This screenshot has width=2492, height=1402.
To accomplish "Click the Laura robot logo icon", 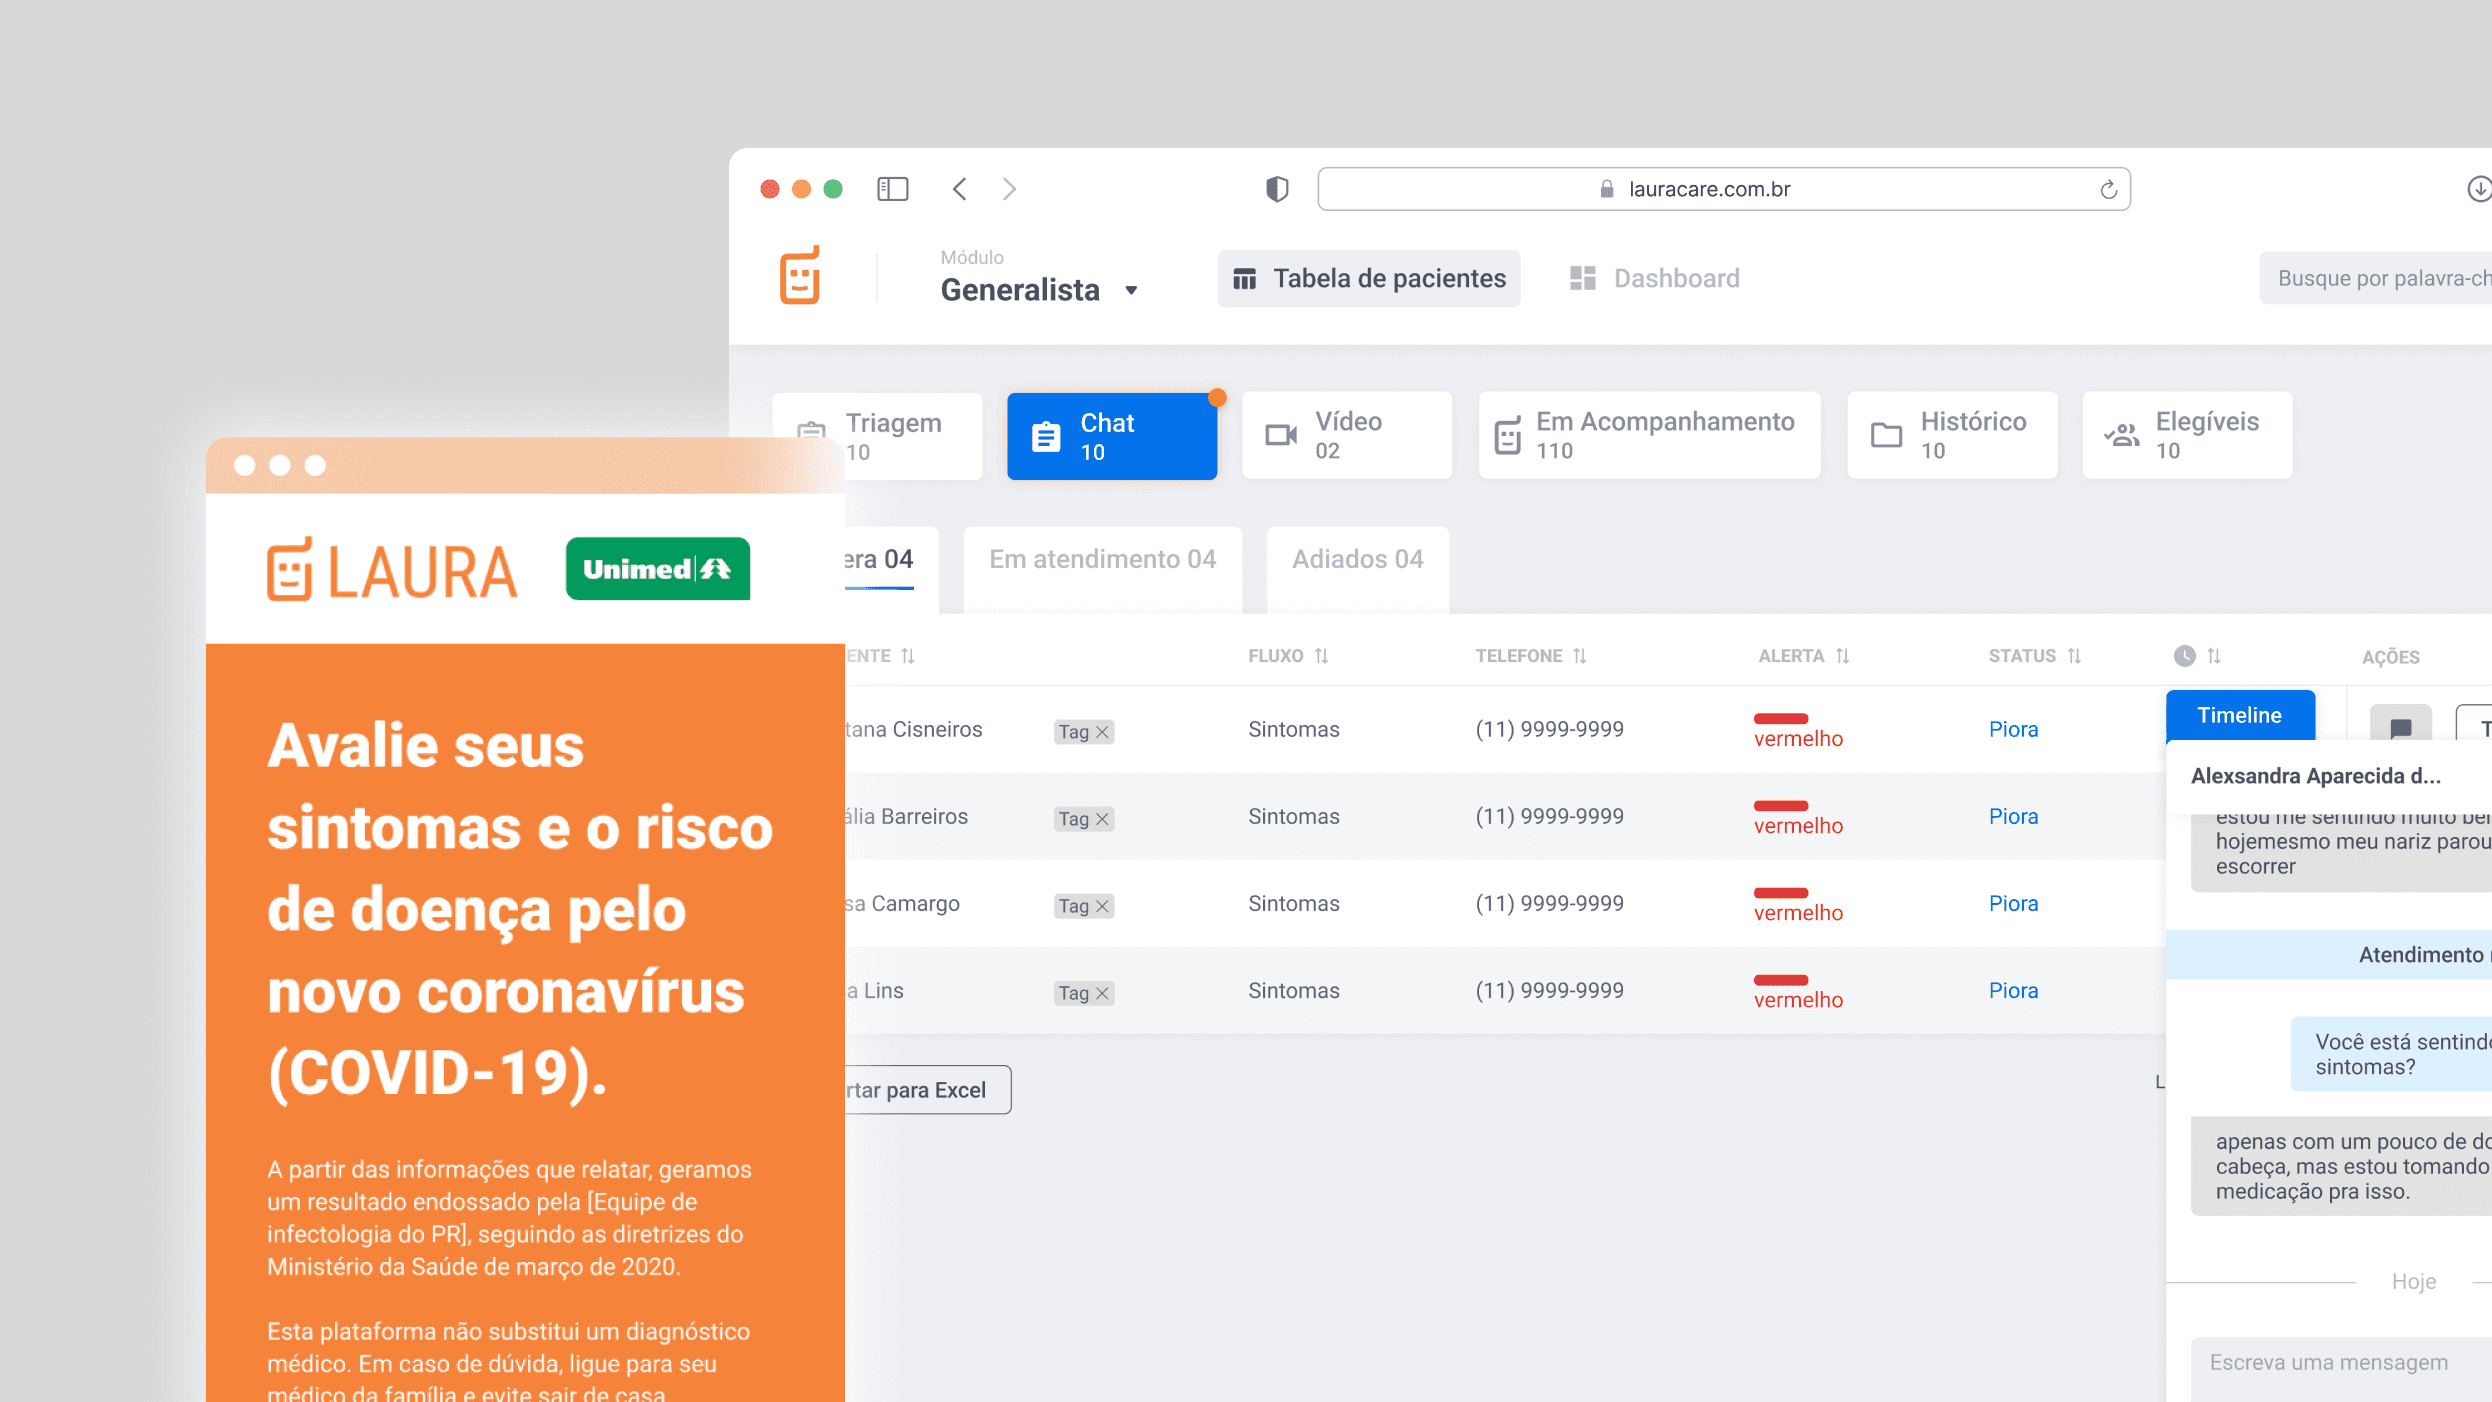I will [x=800, y=276].
